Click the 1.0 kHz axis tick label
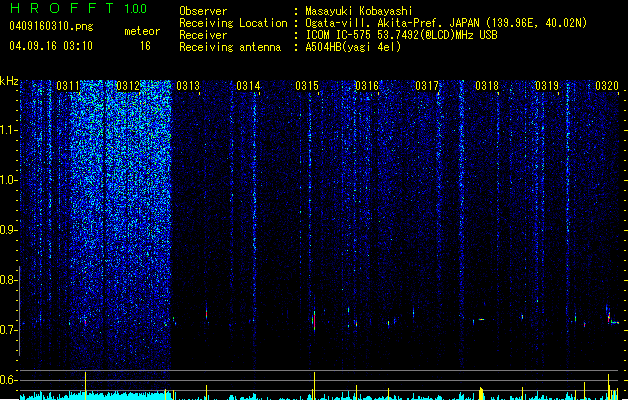Viewport: 629px width, 400px height. coord(8,180)
